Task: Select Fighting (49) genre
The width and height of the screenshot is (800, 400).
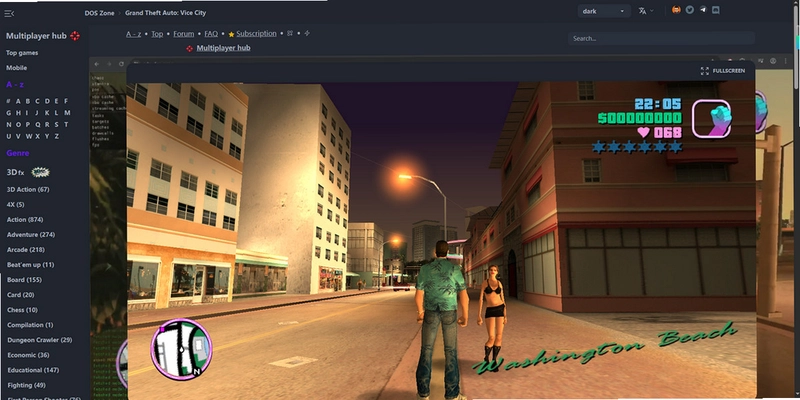Action: pyautogui.click(x=26, y=385)
